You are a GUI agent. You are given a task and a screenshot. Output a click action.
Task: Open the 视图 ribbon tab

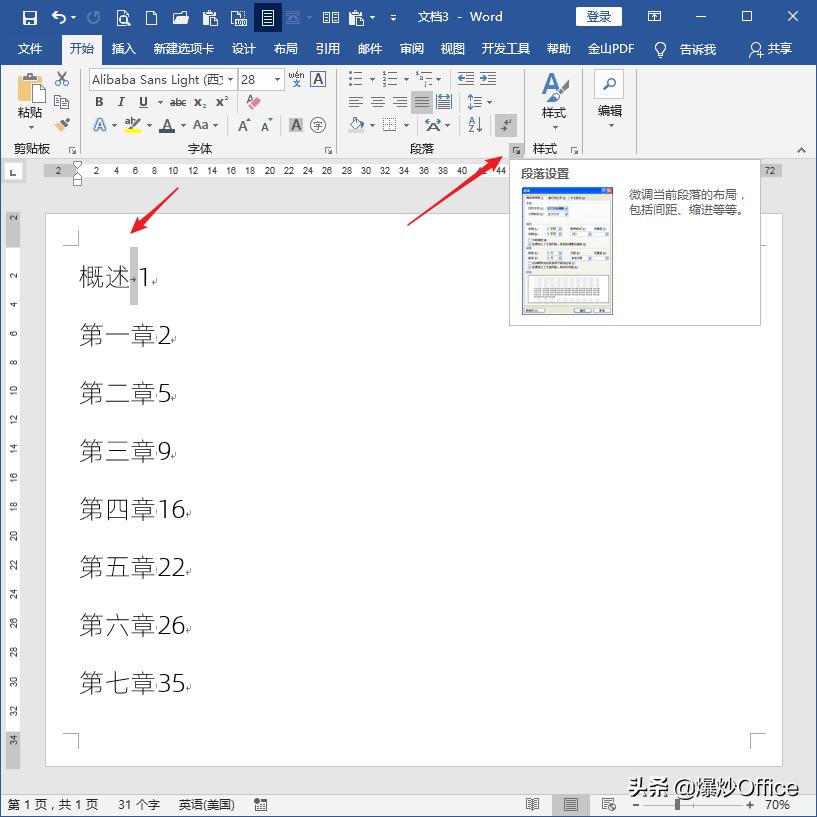tap(452, 48)
